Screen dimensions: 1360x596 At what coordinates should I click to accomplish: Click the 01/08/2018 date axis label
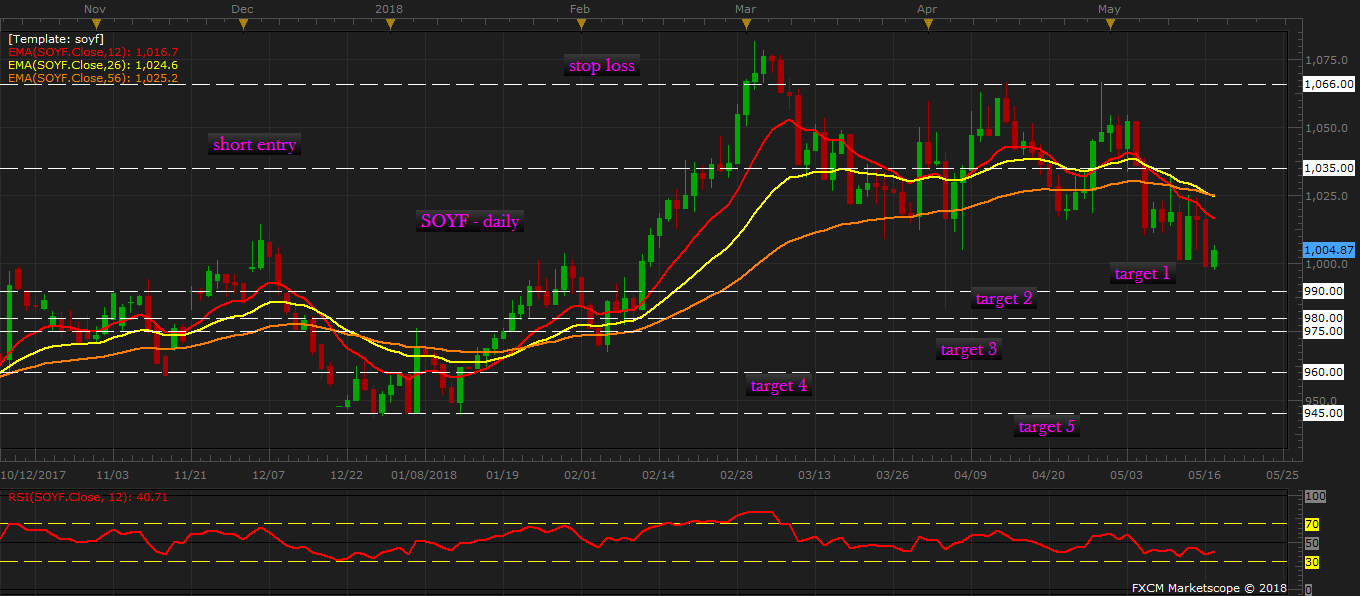pos(423,475)
